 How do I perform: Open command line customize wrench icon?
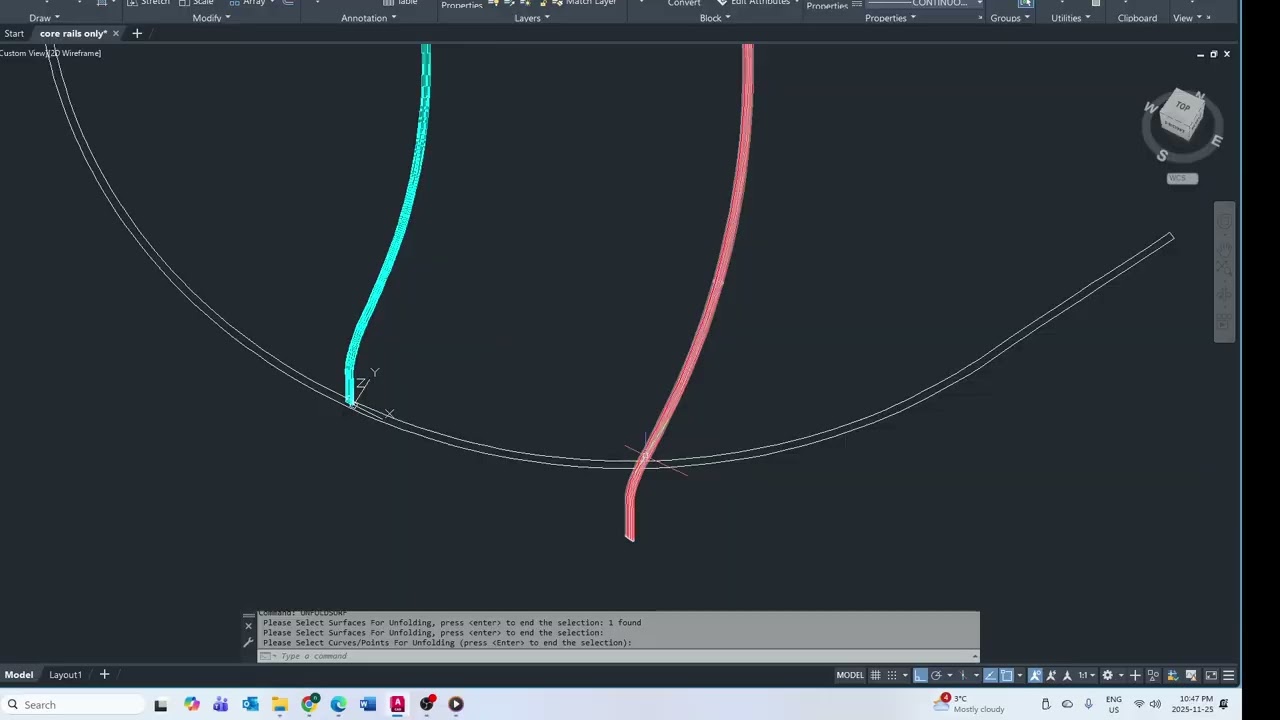(248, 642)
